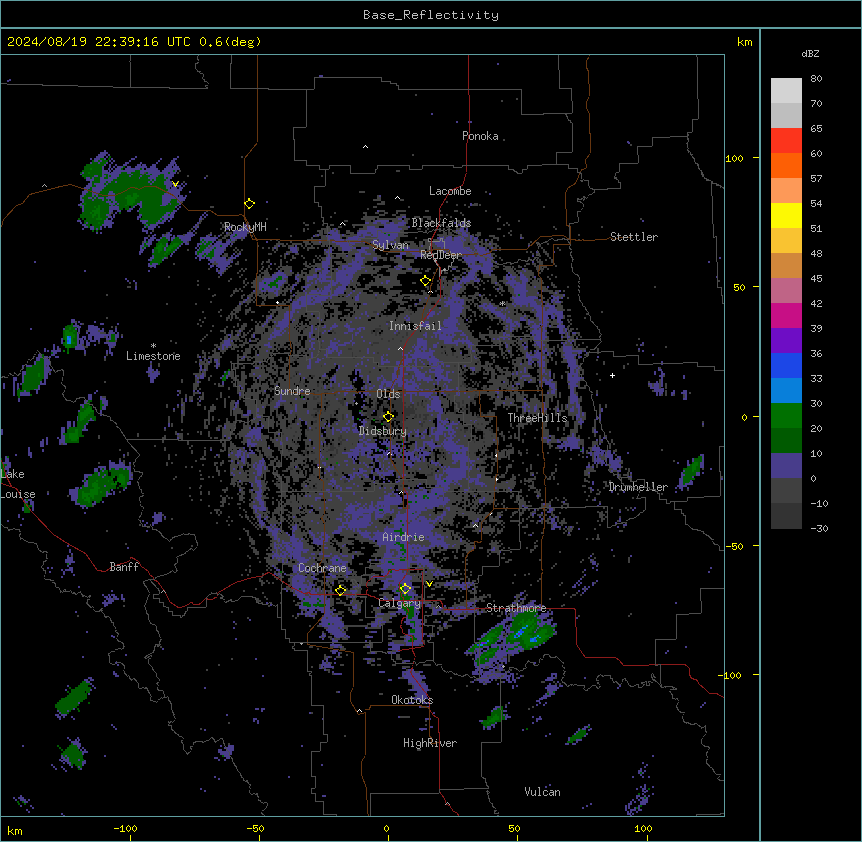Click the Airdrie city label
Screen dimensions: 862x842
point(403,537)
